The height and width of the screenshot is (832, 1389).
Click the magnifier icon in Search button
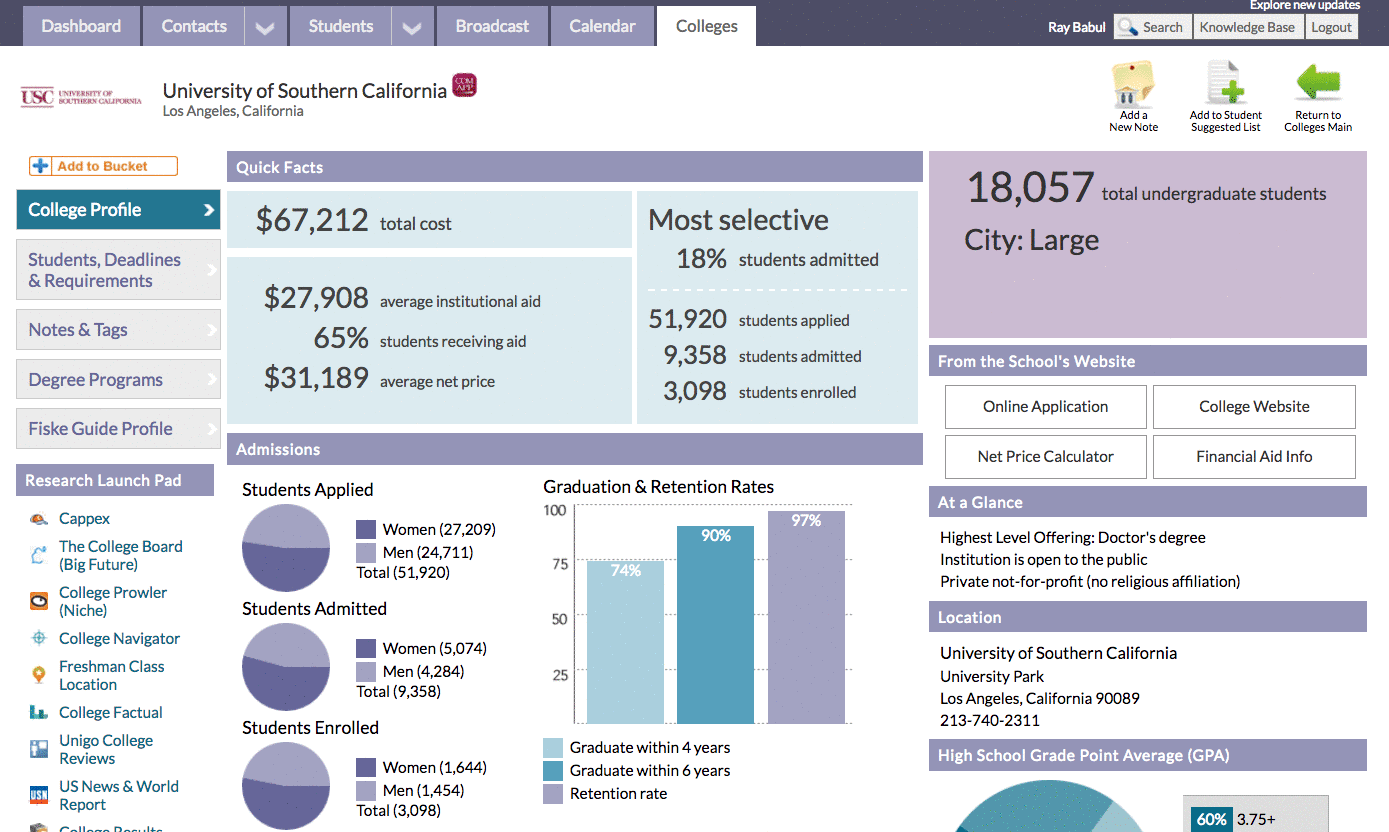coord(1128,28)
